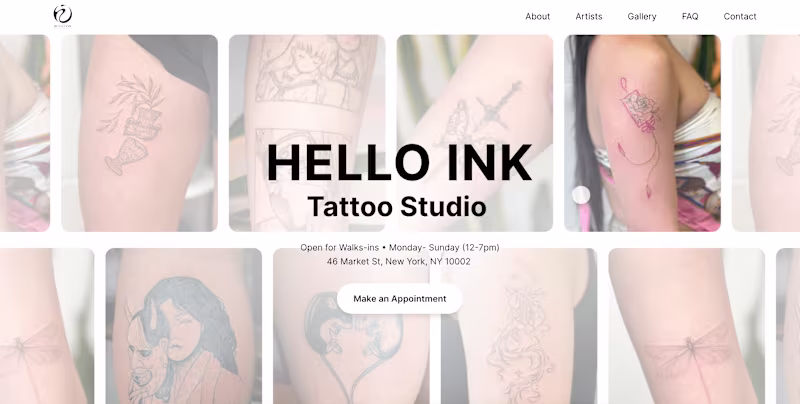Click the Hello Ink logo icon
800x404 pixels.
click(62, 16)
